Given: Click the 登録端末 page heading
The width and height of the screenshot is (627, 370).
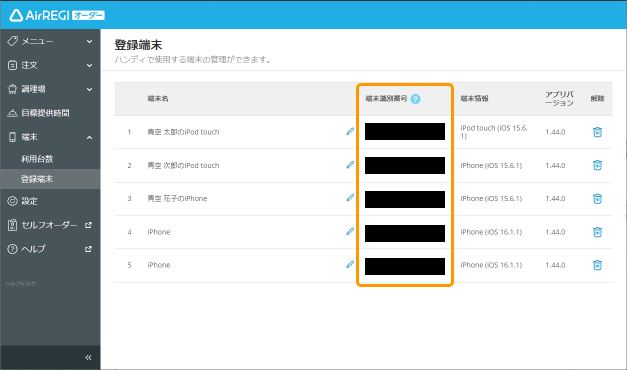Looking at the screenshot, I should [x=138, y=45].
